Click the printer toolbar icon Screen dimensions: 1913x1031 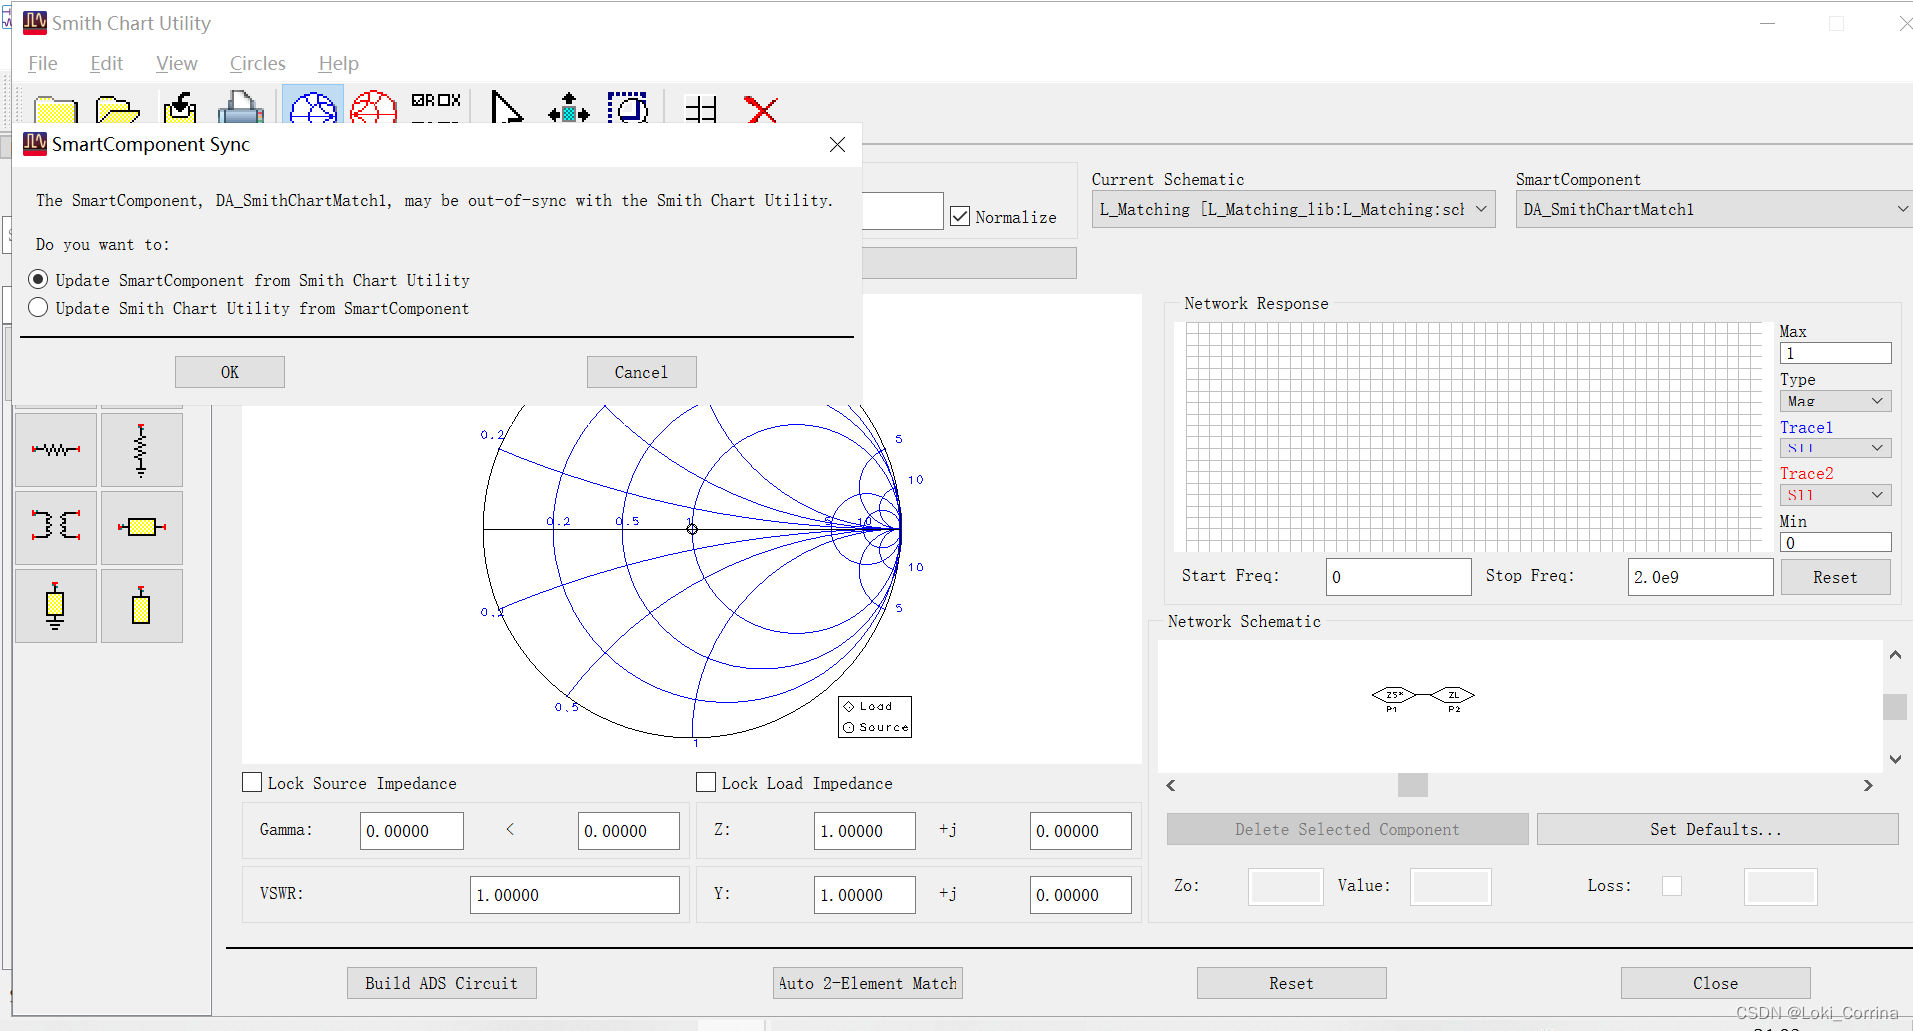coord(241,107)
